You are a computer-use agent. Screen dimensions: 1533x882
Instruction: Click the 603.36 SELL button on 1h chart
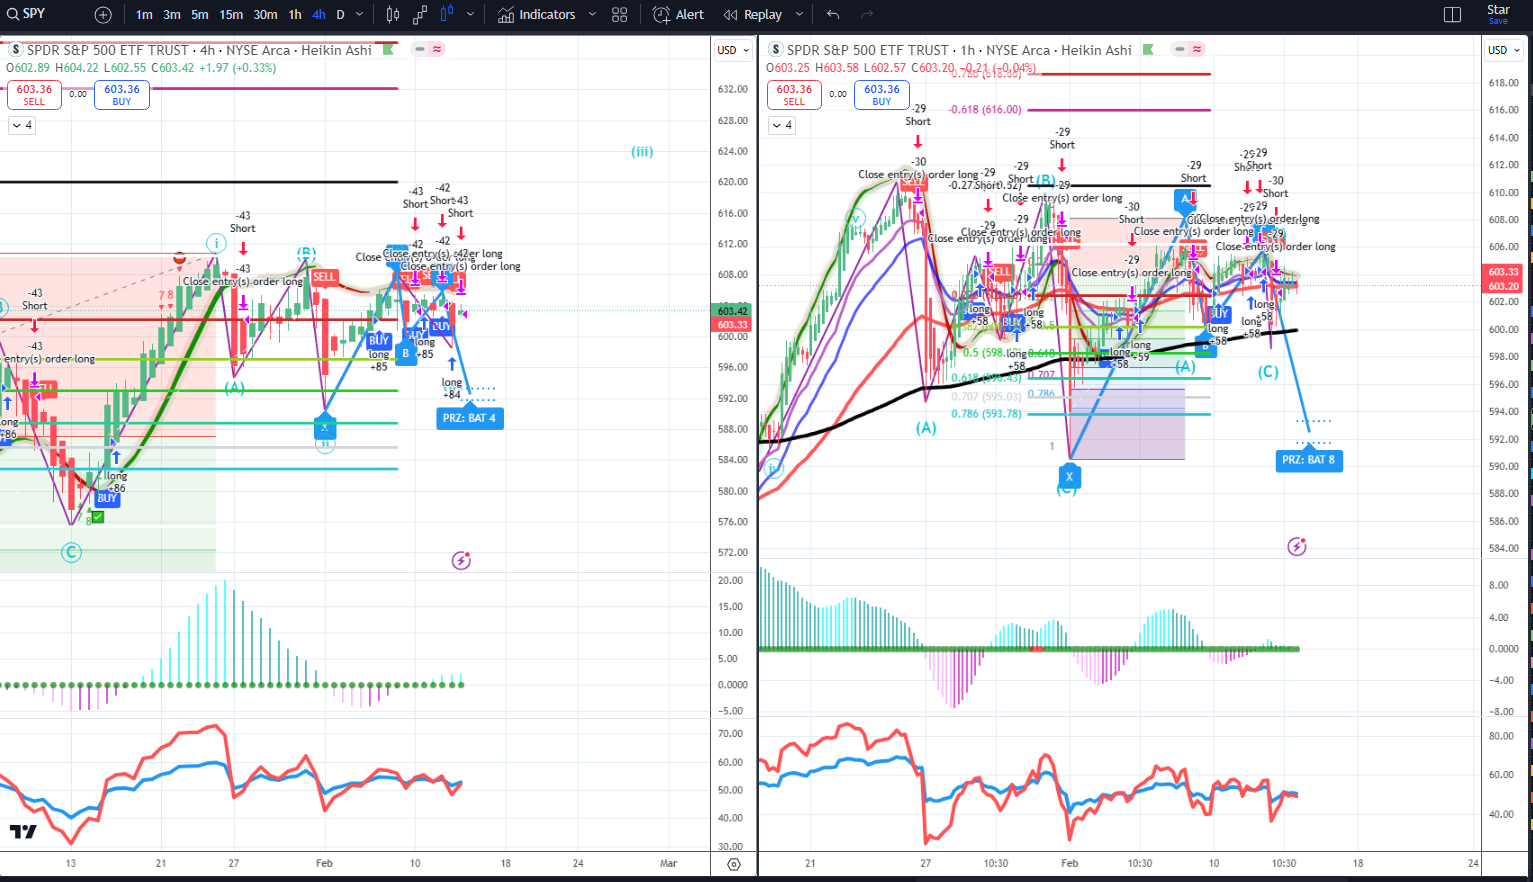(x=794, y=94)
